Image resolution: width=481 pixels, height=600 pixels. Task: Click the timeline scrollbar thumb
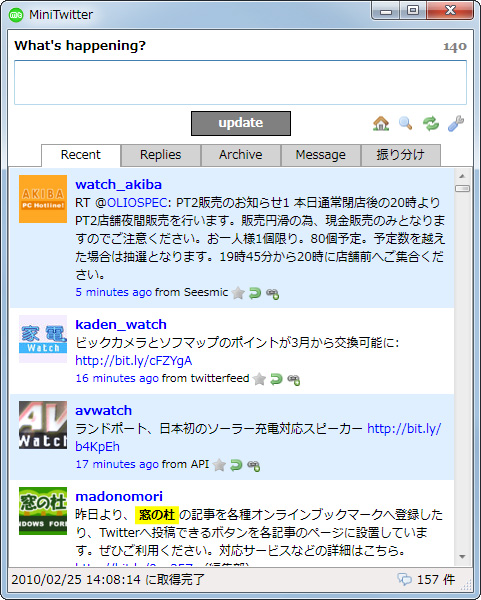[462, 188]
